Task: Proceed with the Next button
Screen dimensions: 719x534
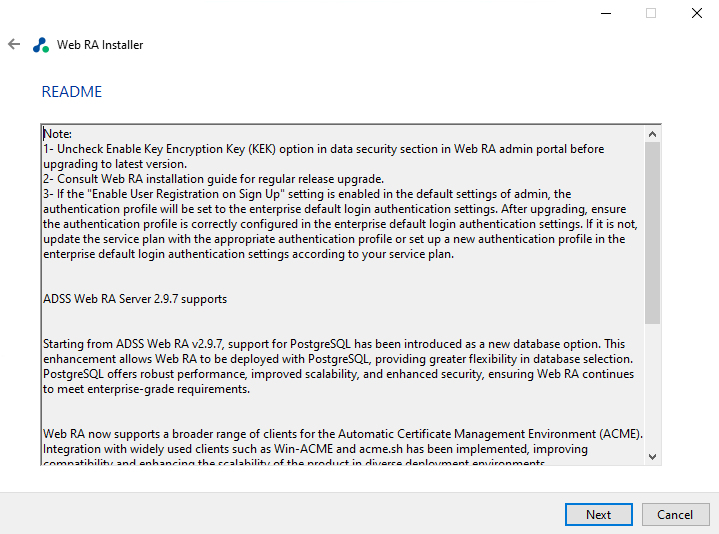Action: tap(598, 514)
